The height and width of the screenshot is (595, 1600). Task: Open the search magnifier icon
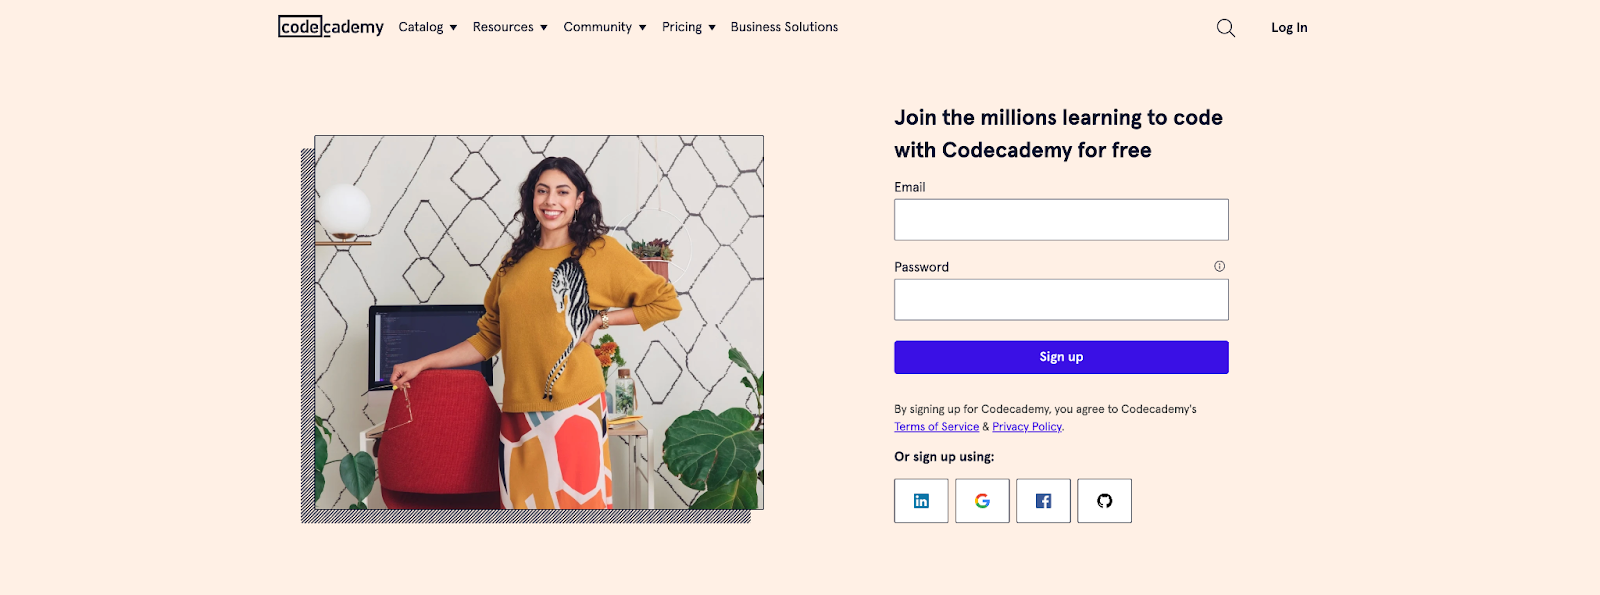1225,28
